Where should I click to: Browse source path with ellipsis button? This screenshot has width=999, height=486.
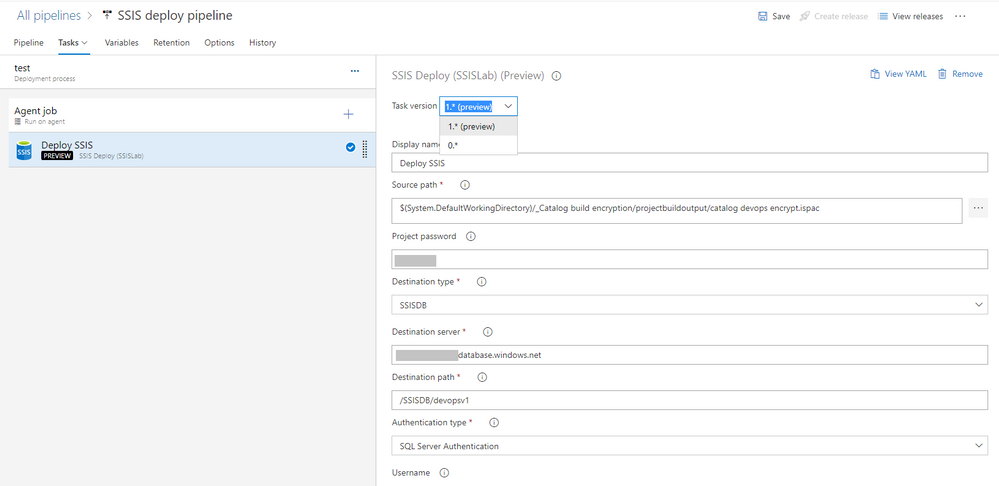tap(978, 208)
